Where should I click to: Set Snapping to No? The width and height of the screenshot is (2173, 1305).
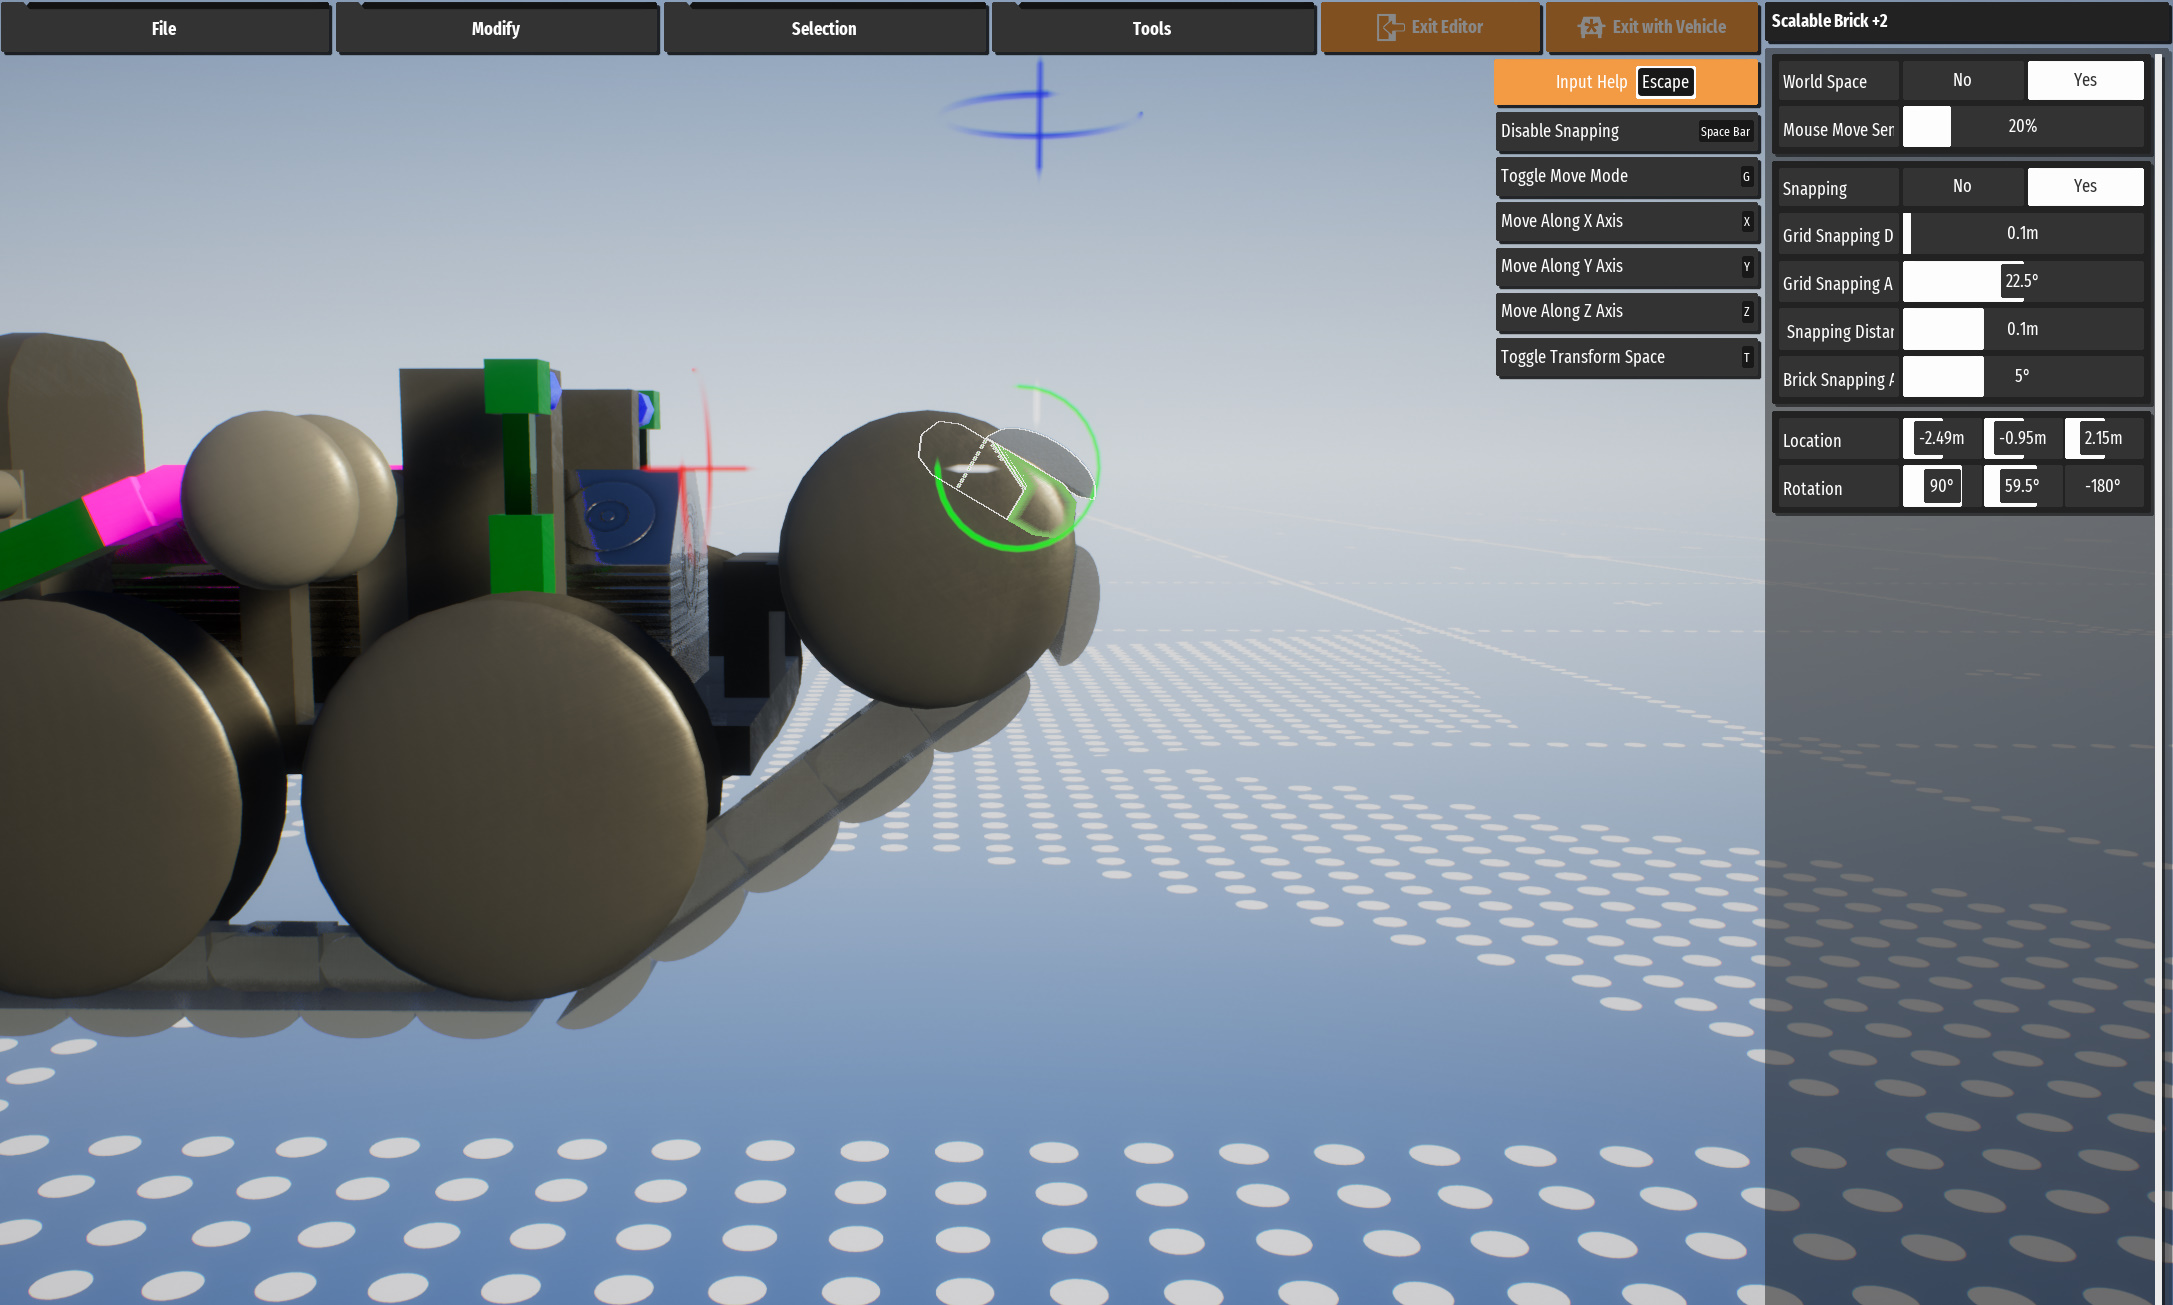[1962, 186]
